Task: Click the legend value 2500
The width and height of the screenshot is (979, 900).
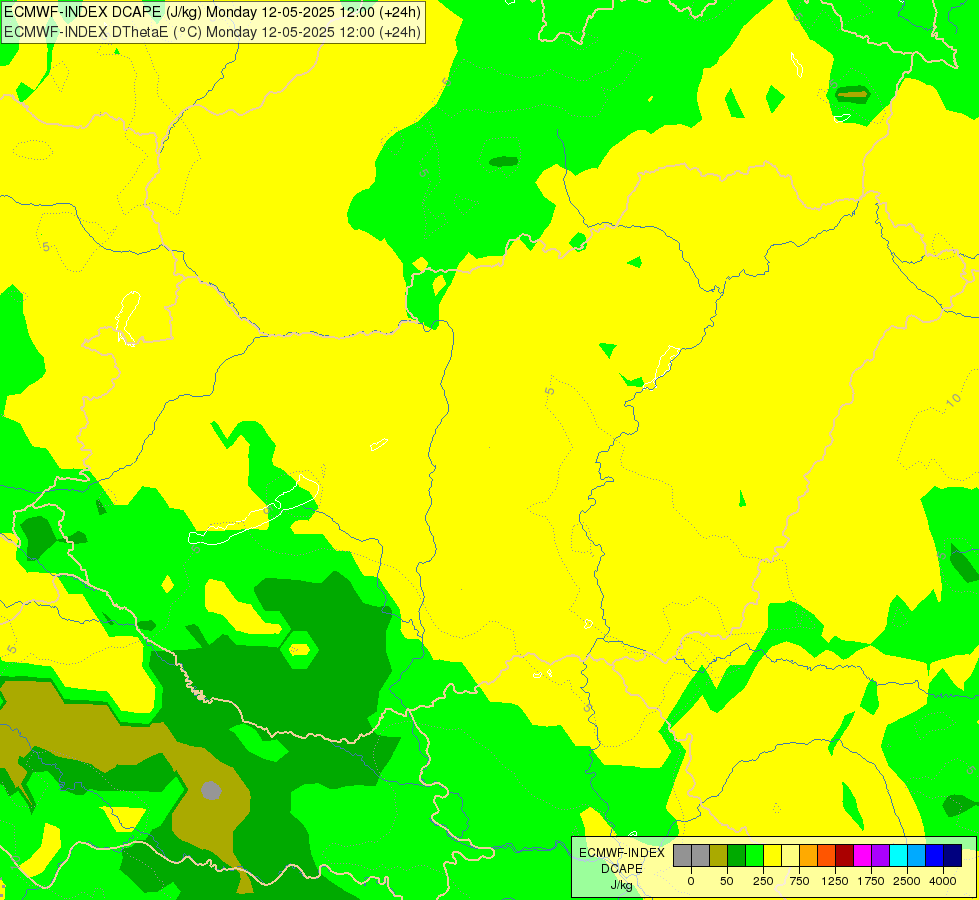Action: pos(907,881)
